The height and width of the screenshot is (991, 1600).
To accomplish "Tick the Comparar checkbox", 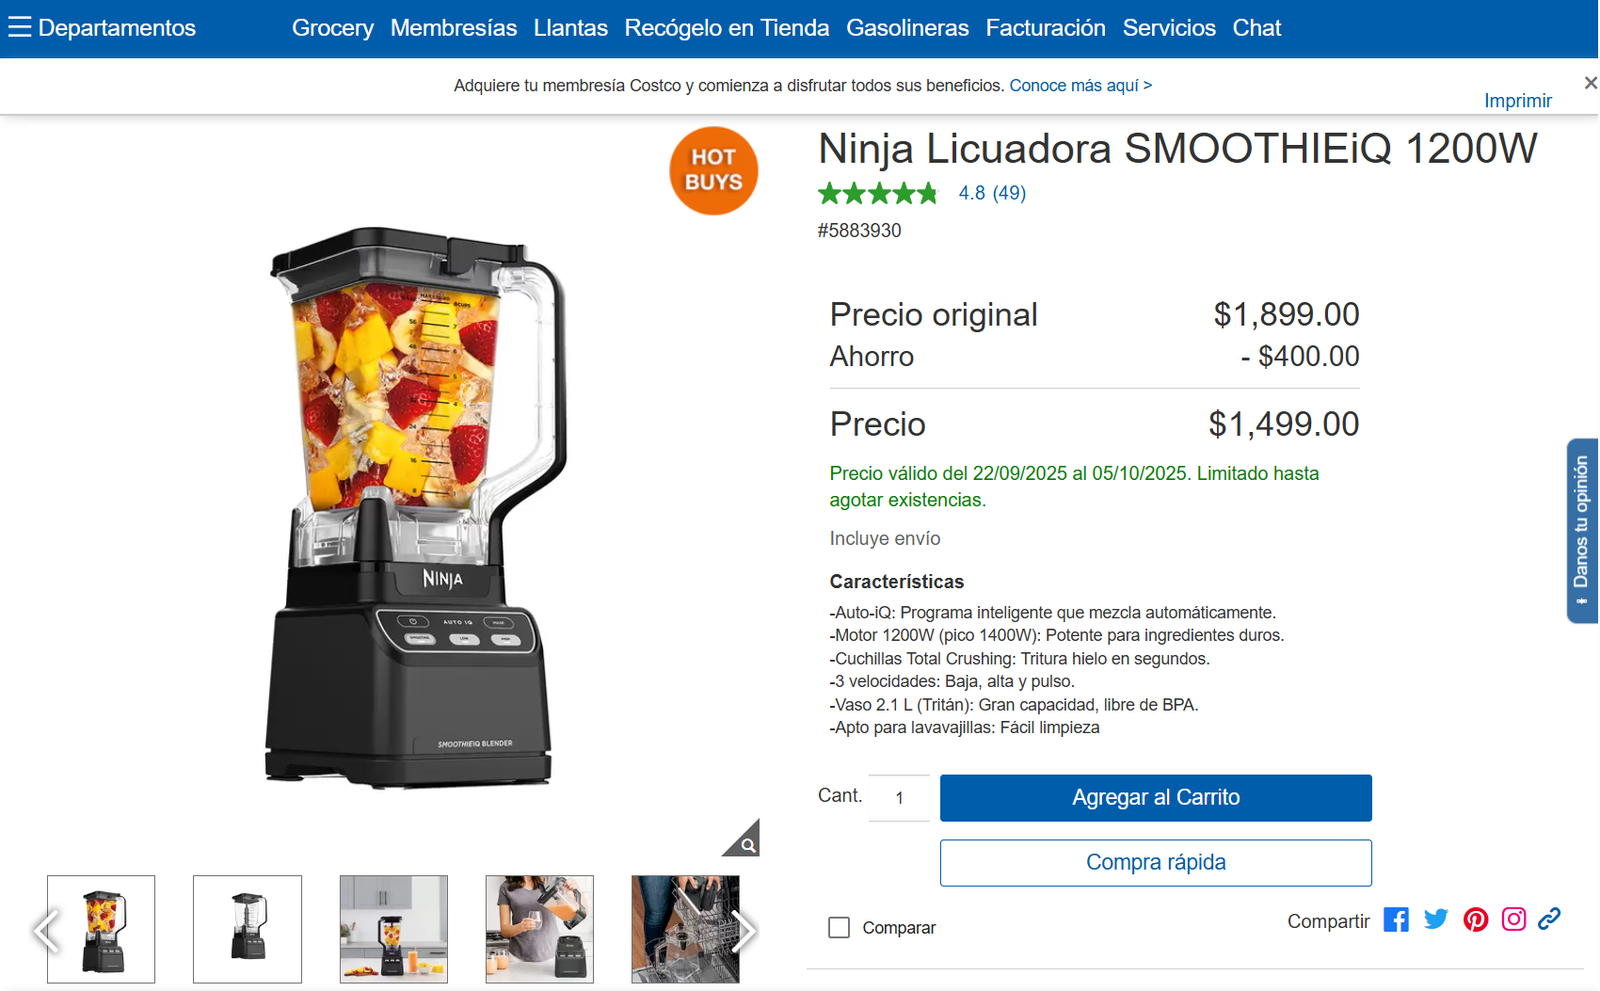I will [839, 928].
